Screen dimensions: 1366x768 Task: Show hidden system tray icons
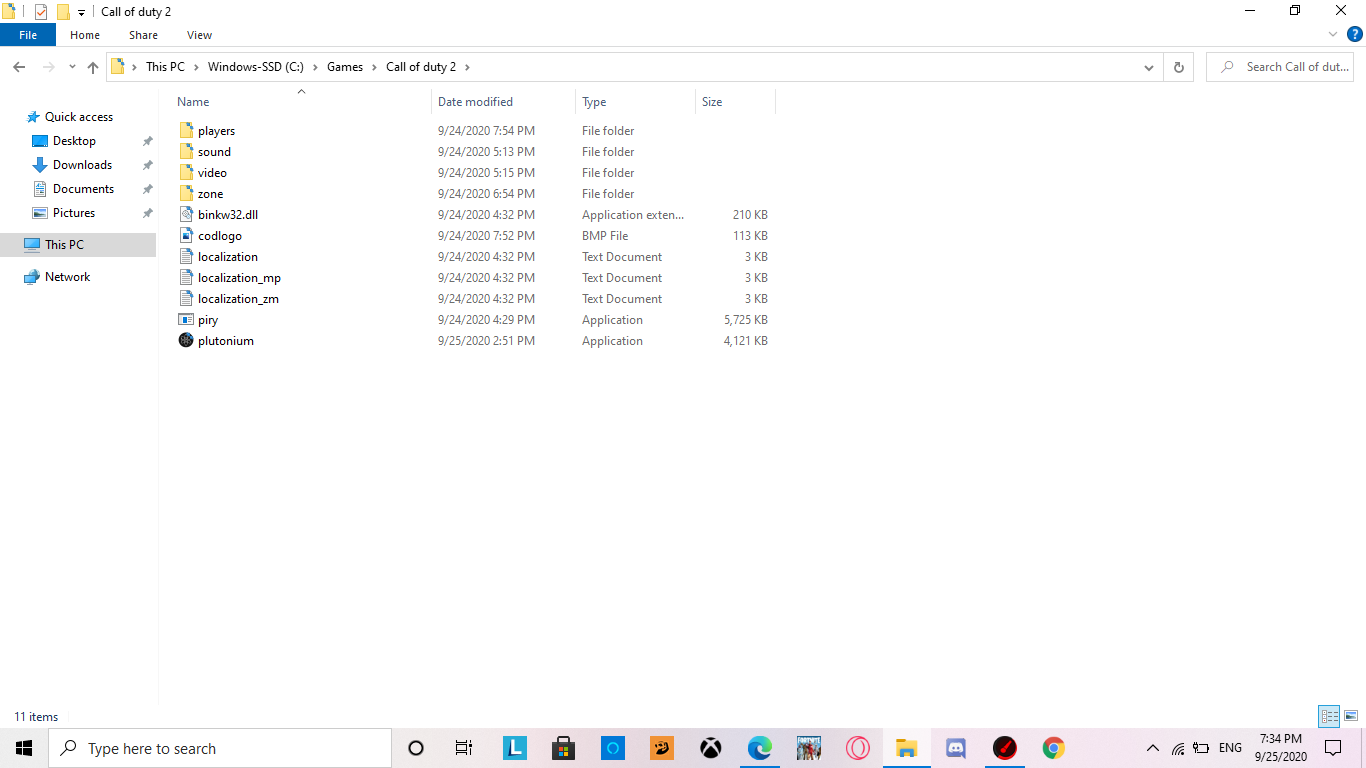click(x=1153, y=748)
